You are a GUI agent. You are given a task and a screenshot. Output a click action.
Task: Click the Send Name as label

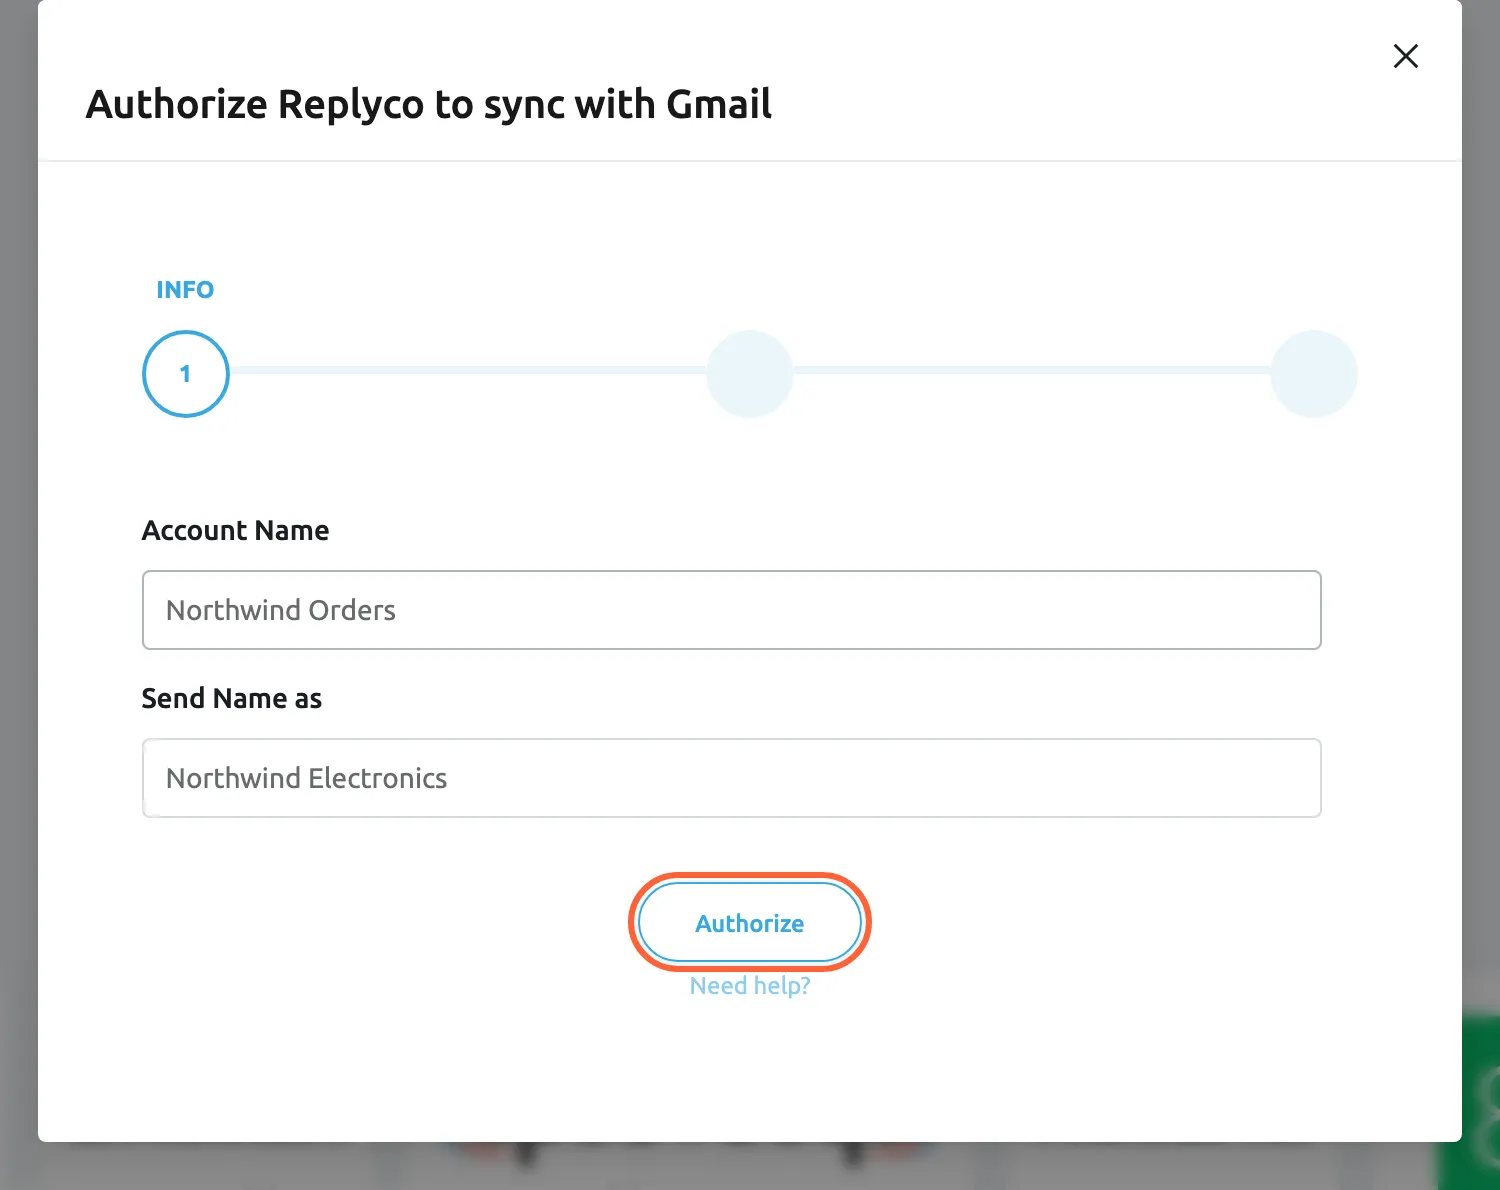click(232, 698)
